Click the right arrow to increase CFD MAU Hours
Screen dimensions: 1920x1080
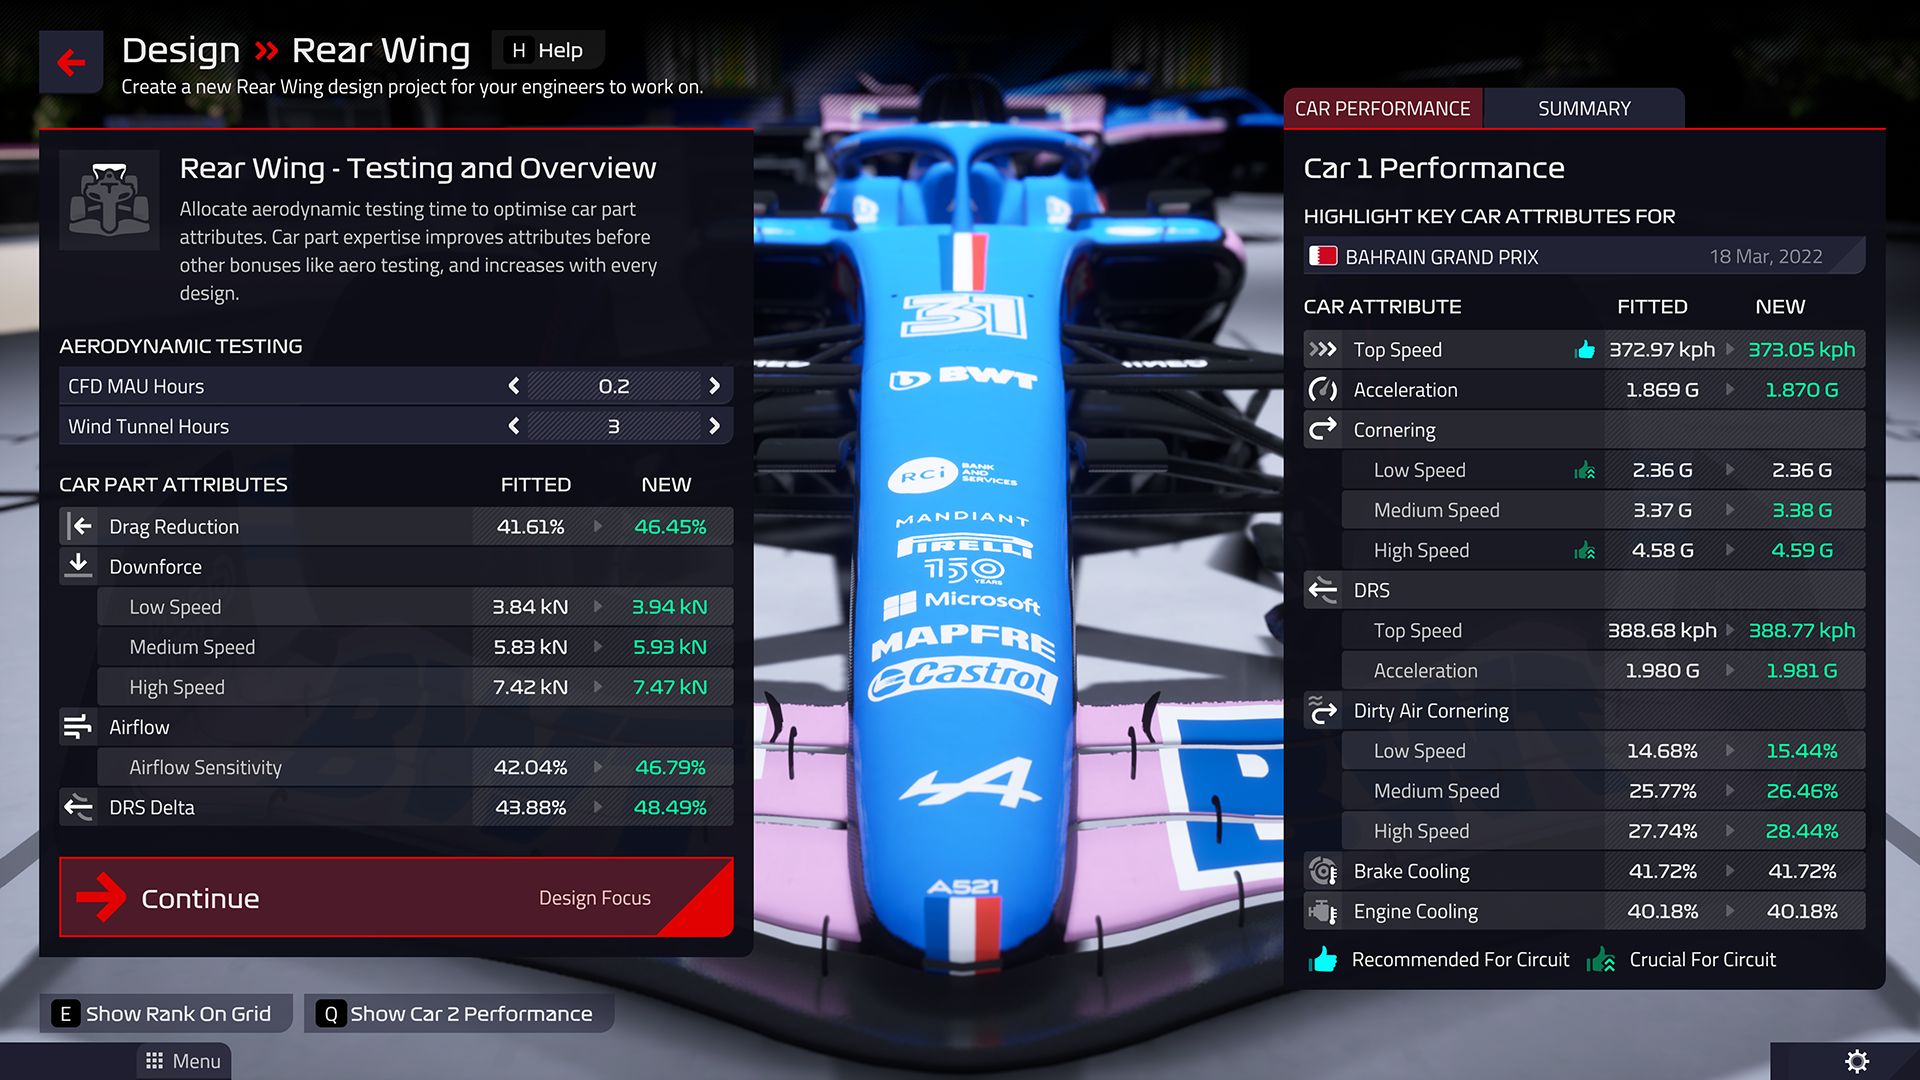[715, 385]
